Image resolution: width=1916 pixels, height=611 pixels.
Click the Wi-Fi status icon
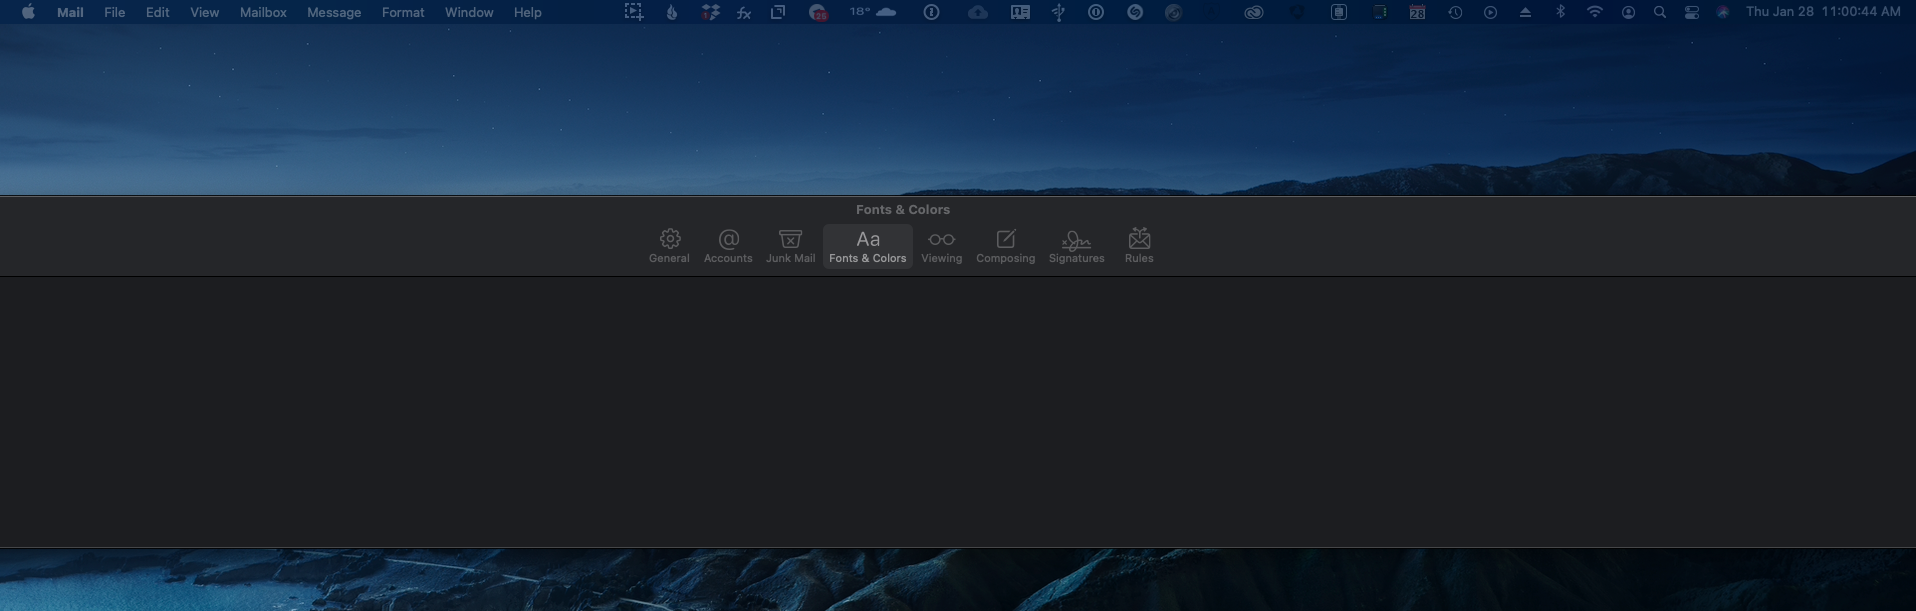point(1595,12)
